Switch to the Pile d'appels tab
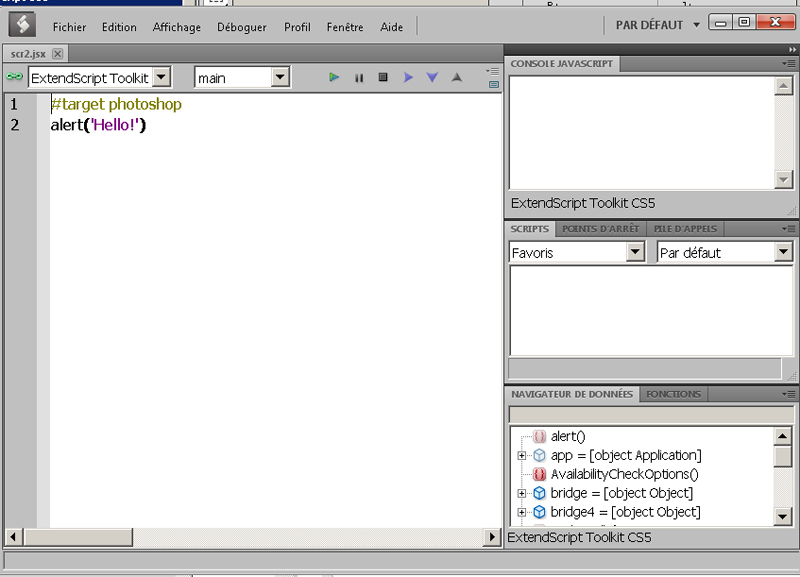Screen dimensions: 800x577 click(x=685, y=229)
